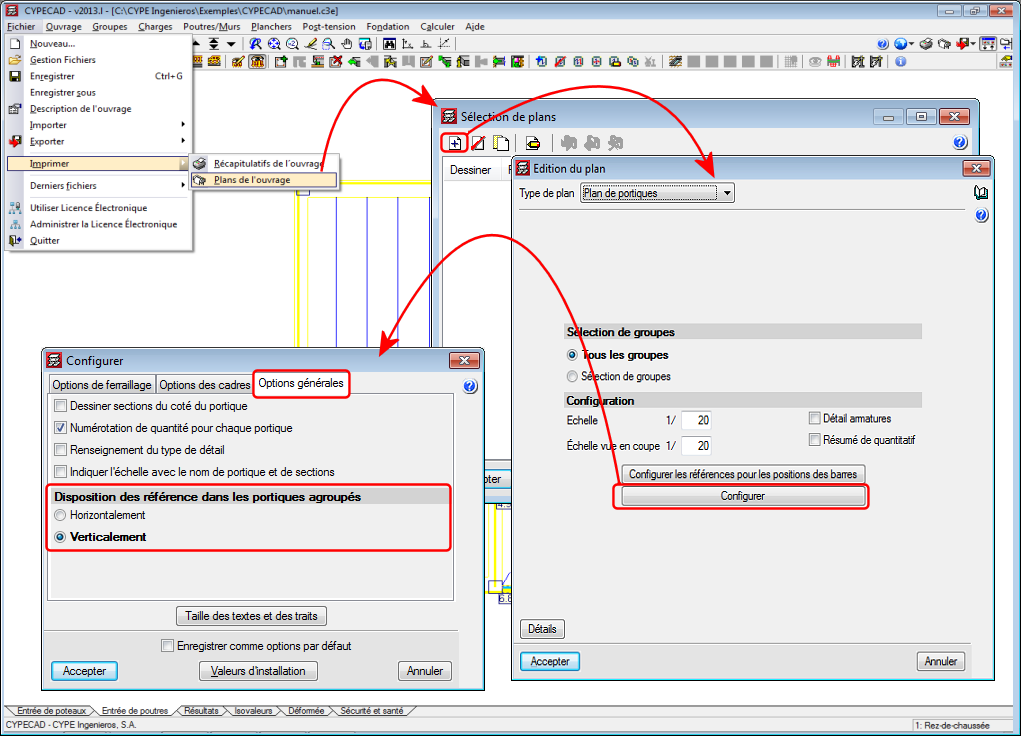Select the Horizontalement radio option

61,515
